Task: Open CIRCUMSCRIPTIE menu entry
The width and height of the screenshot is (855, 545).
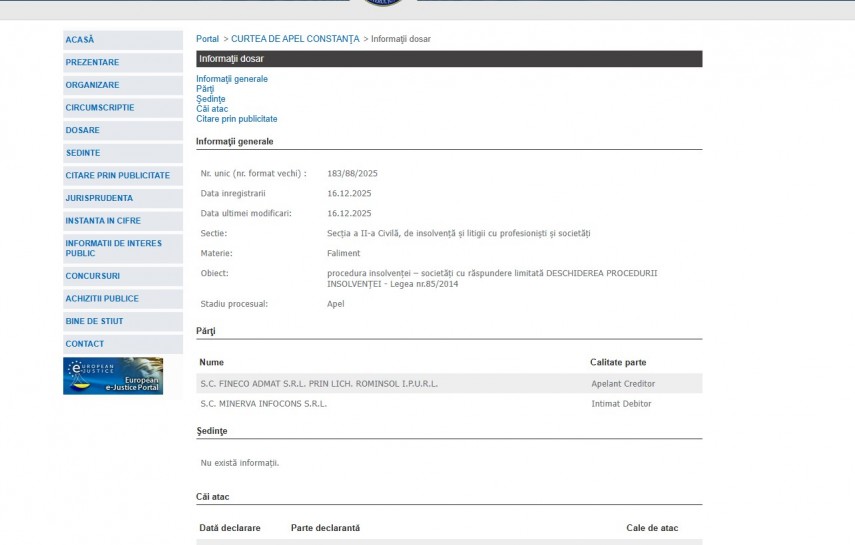Action: click(100, 108)
